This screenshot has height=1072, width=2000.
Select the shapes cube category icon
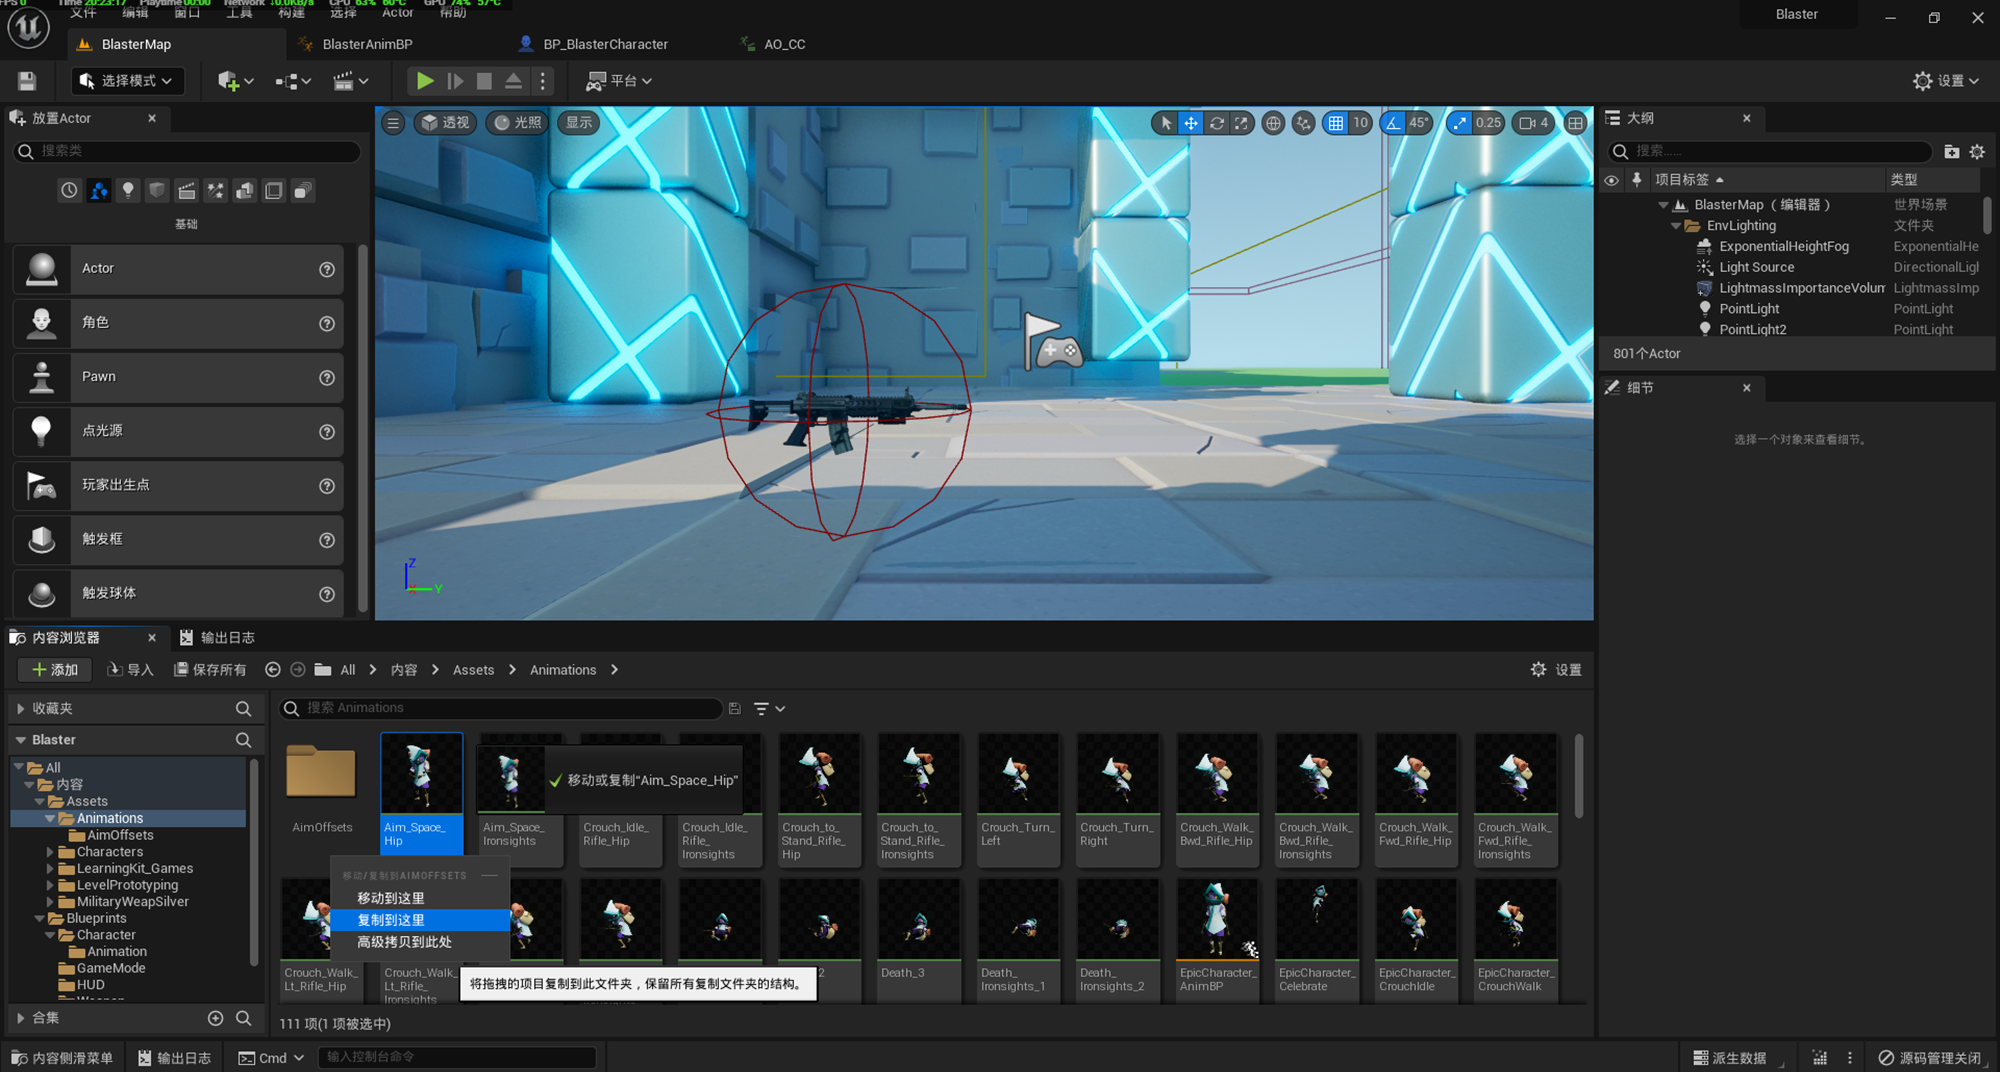pyautogui.click(x=157, y=190)
